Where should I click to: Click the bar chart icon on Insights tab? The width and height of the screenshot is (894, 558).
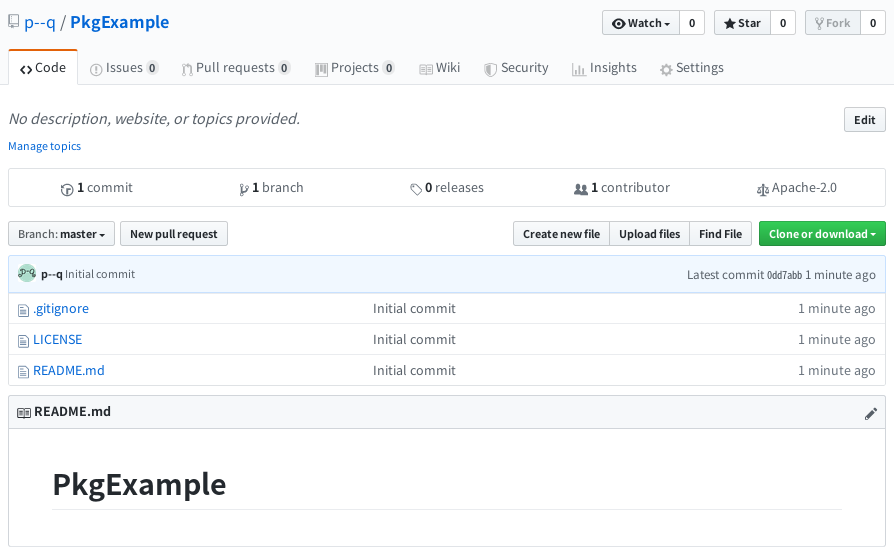click(579, 70)
